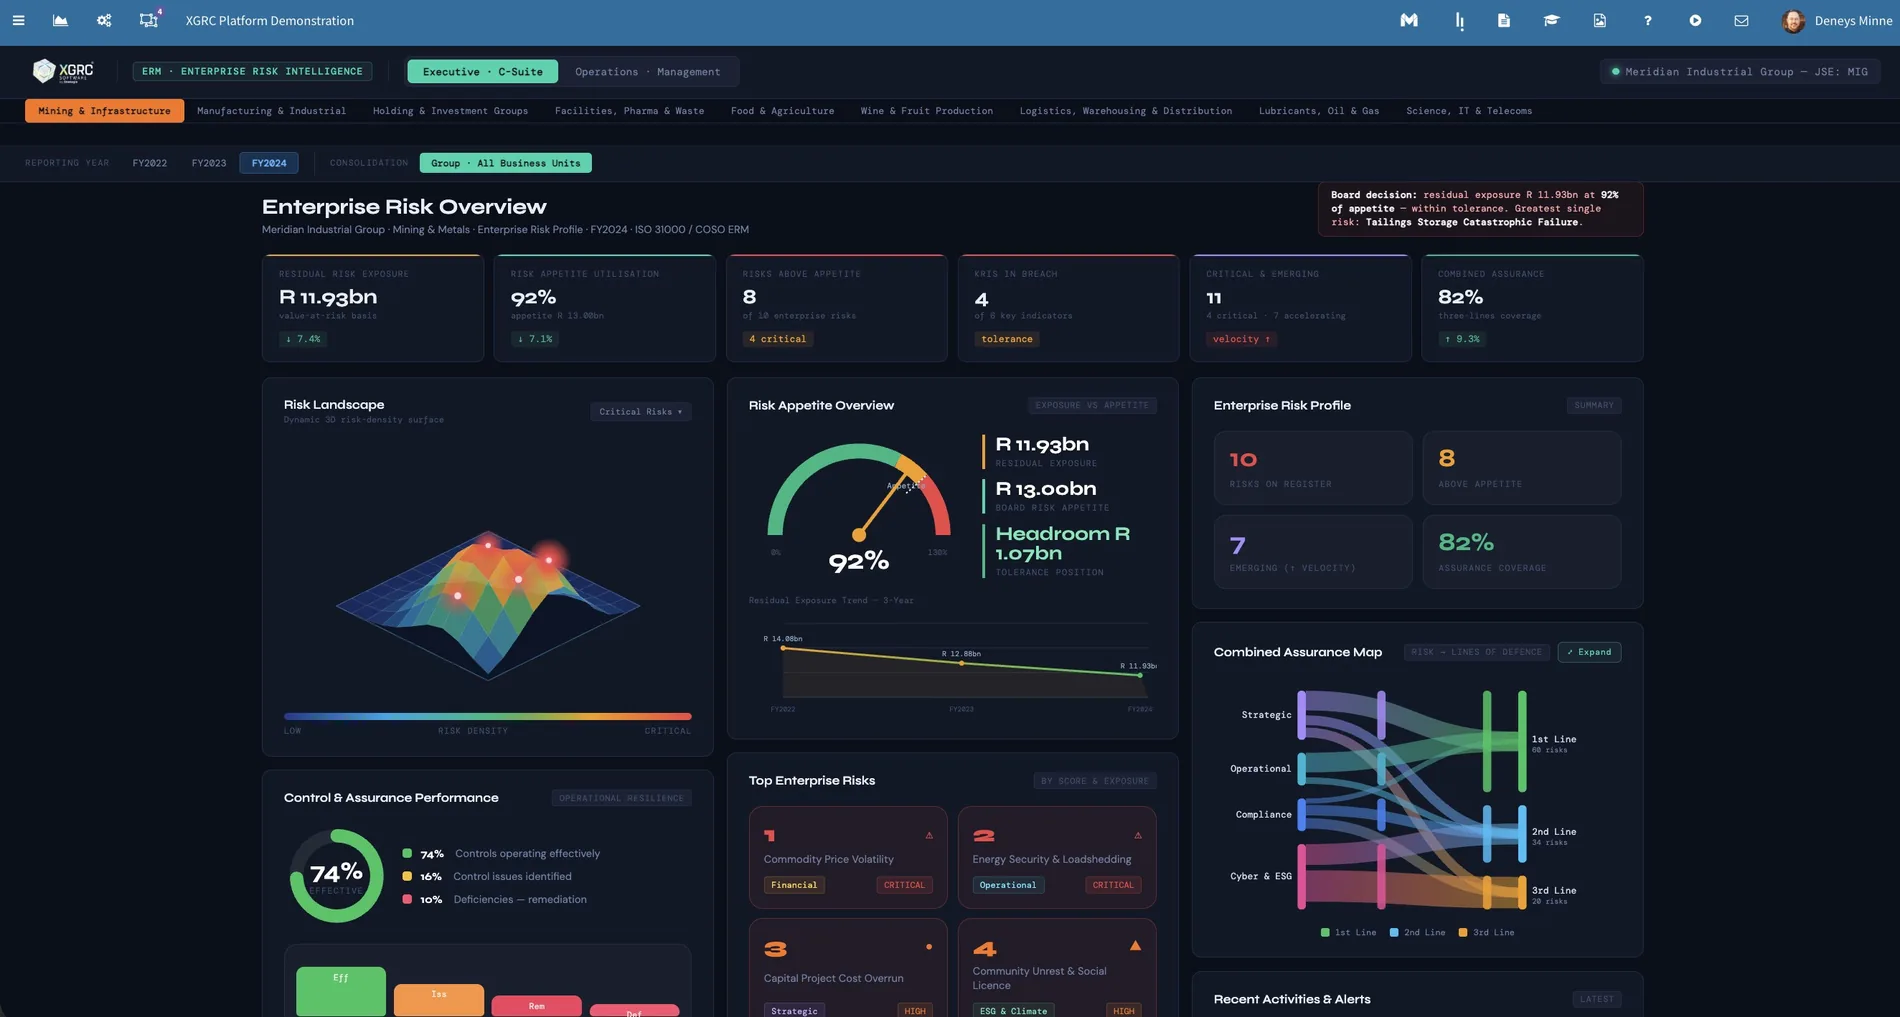Toggle 1st Line legend in assurance map
1900x1017 pixels.
click(1348, 932)
